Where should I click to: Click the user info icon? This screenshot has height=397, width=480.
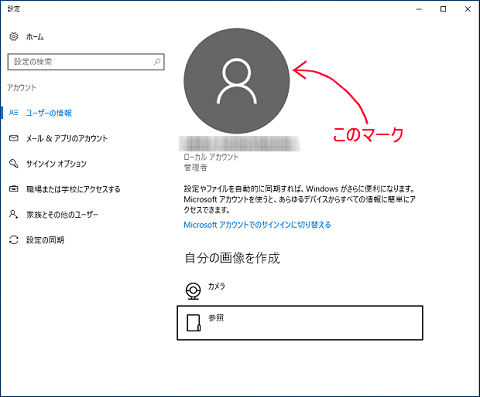point(14,113)
